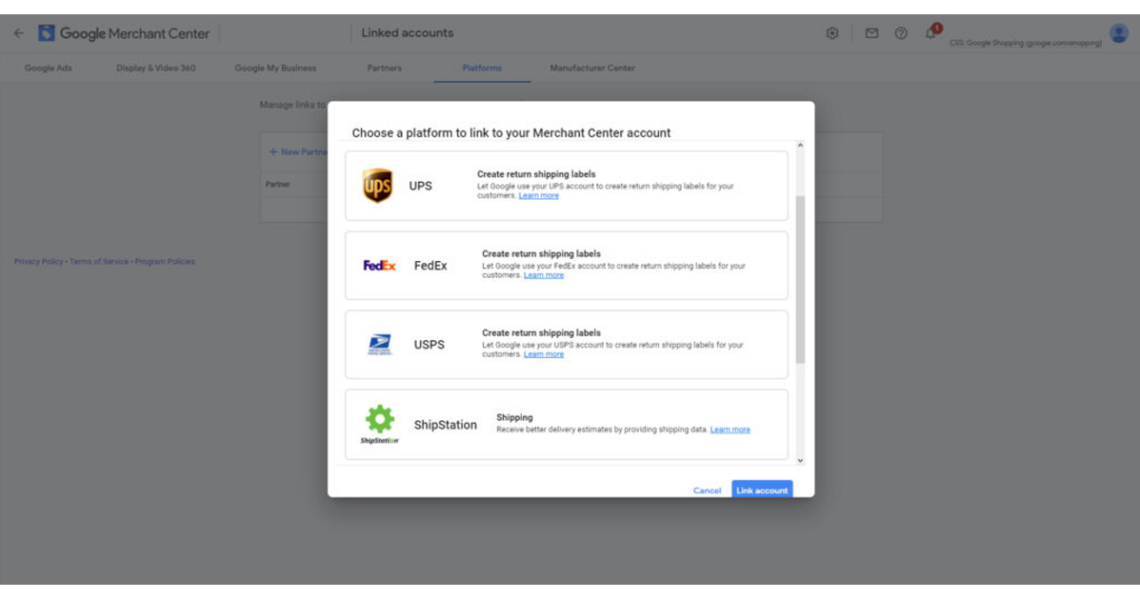Open Learn more under FedEx description
Viewport: 1140px width, 600px height.
point(544,274)
